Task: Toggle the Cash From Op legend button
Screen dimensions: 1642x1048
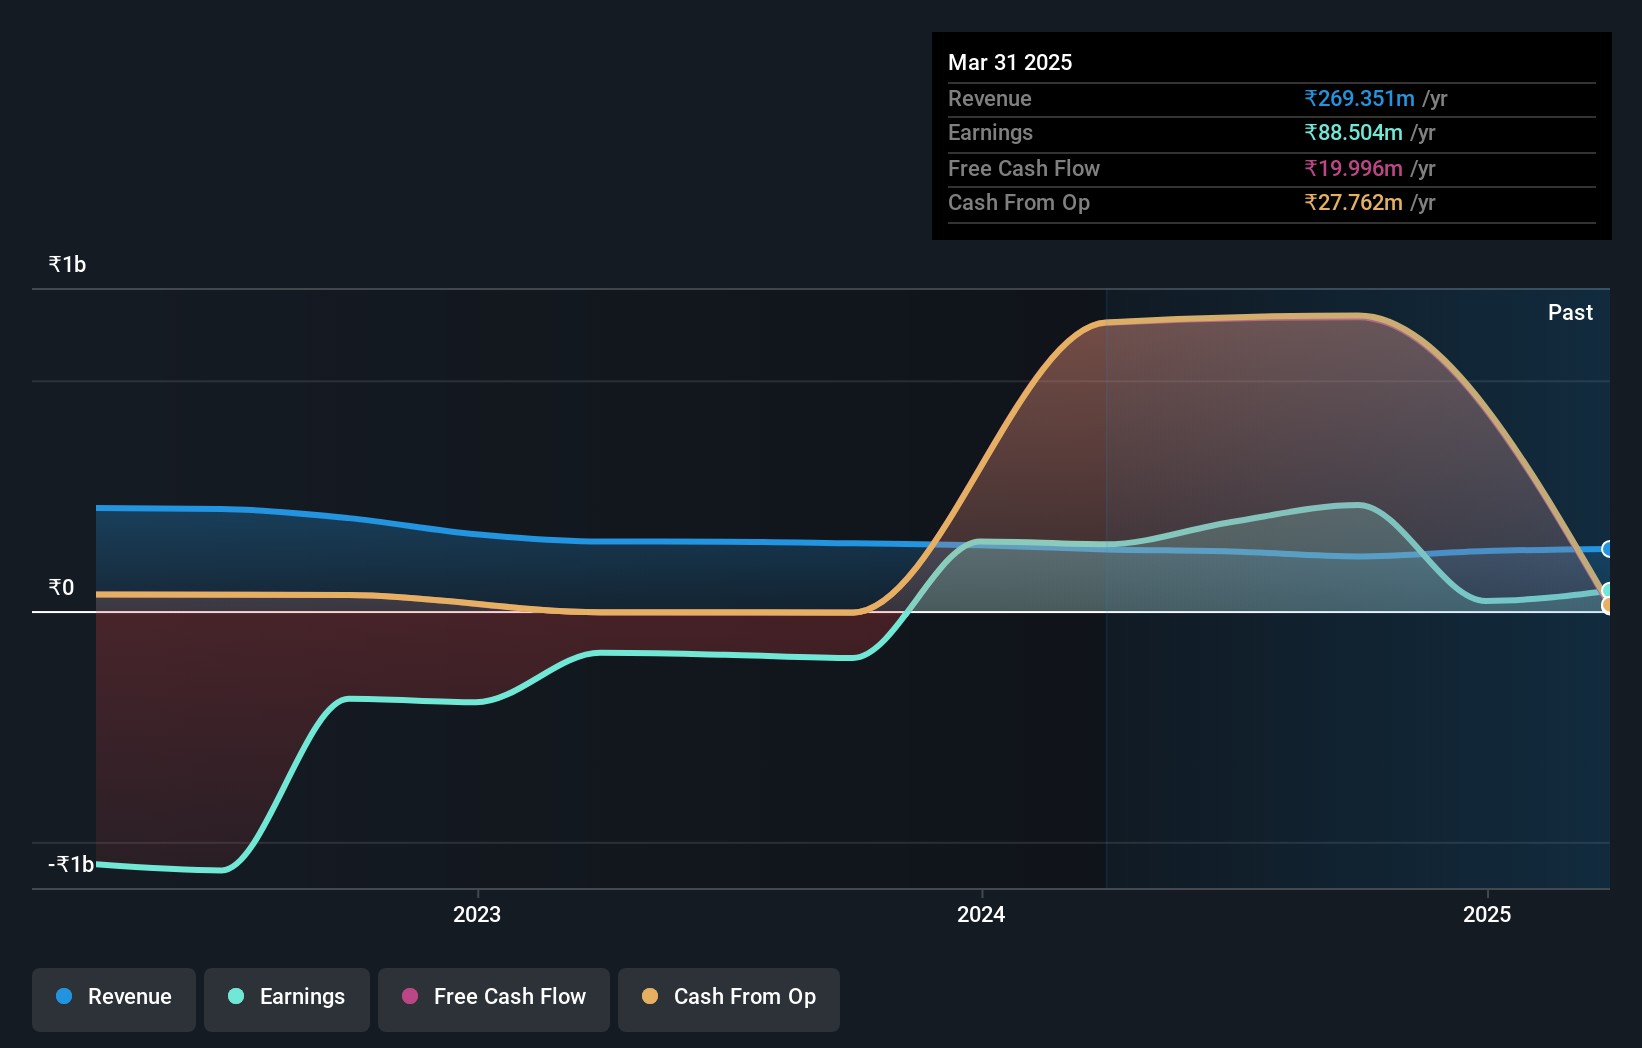Action: click(729, 999)
